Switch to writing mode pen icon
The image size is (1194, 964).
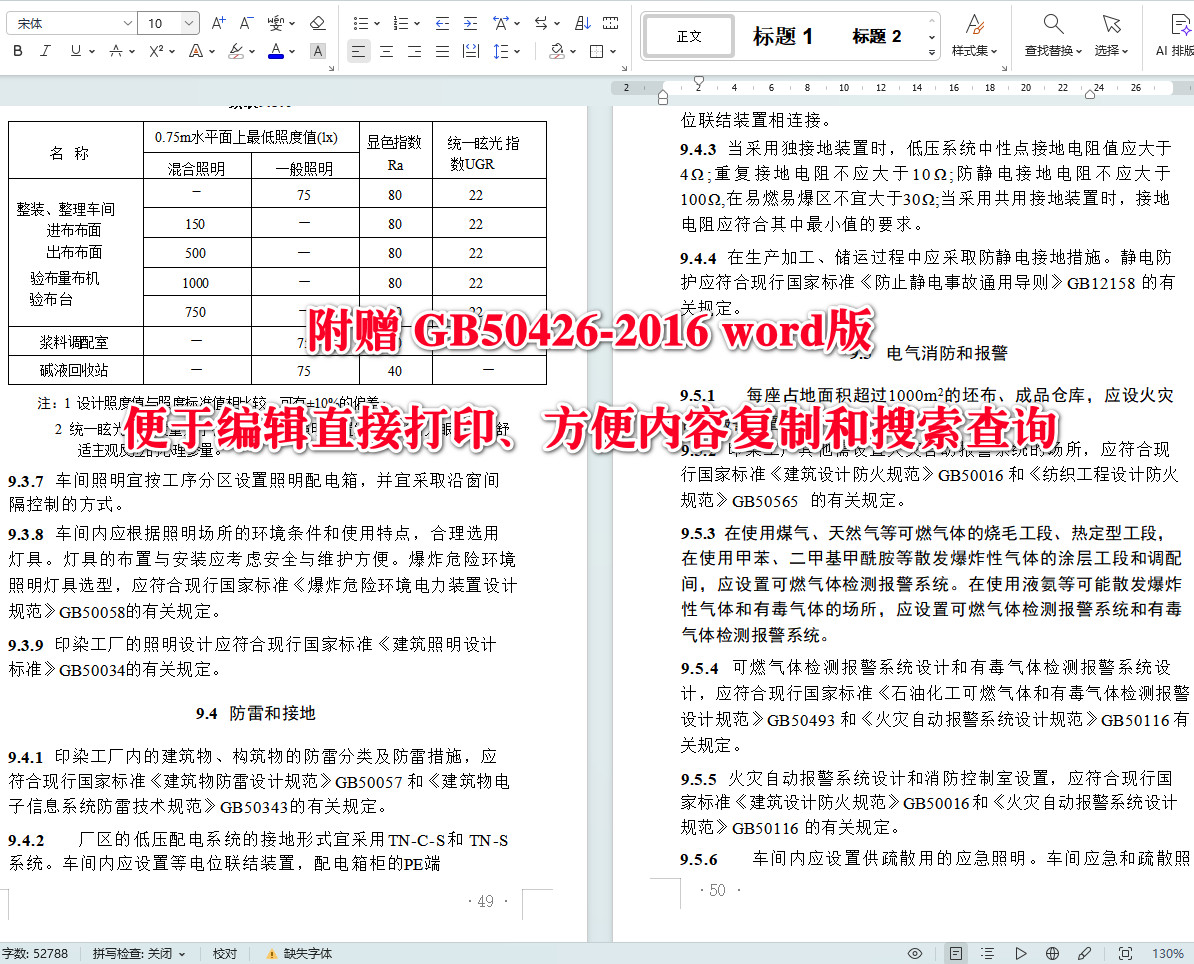1084,953
